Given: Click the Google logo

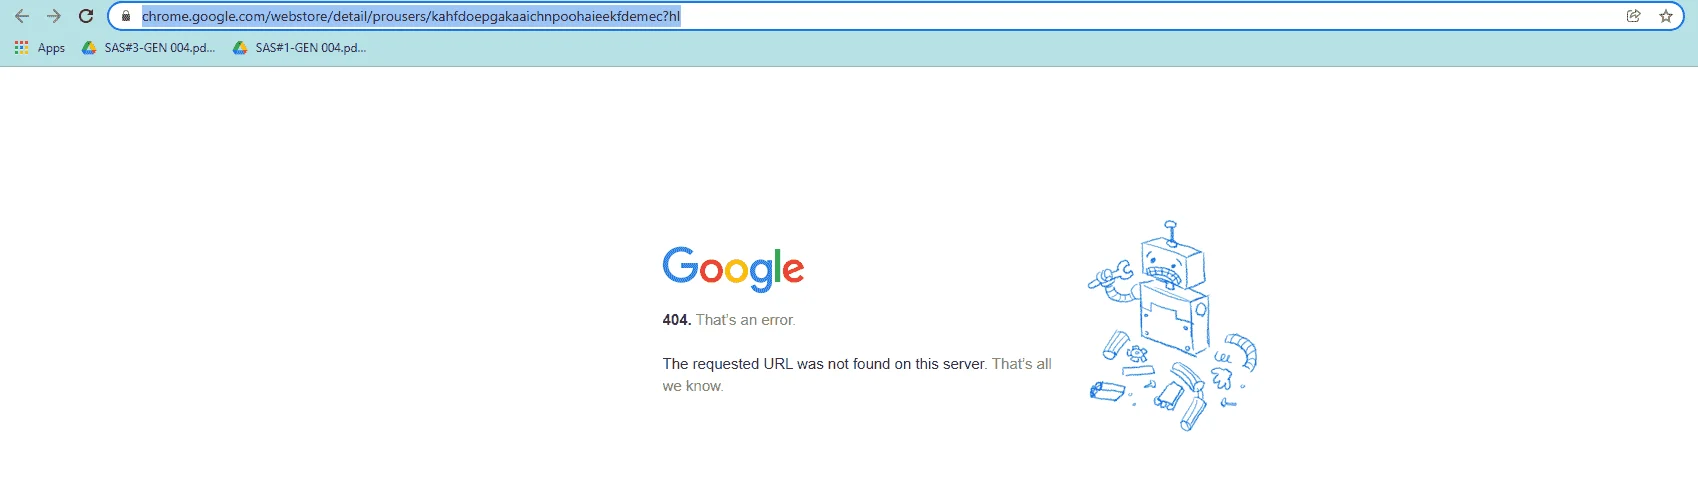Looking at the screenshot, I should pos(733,269).
